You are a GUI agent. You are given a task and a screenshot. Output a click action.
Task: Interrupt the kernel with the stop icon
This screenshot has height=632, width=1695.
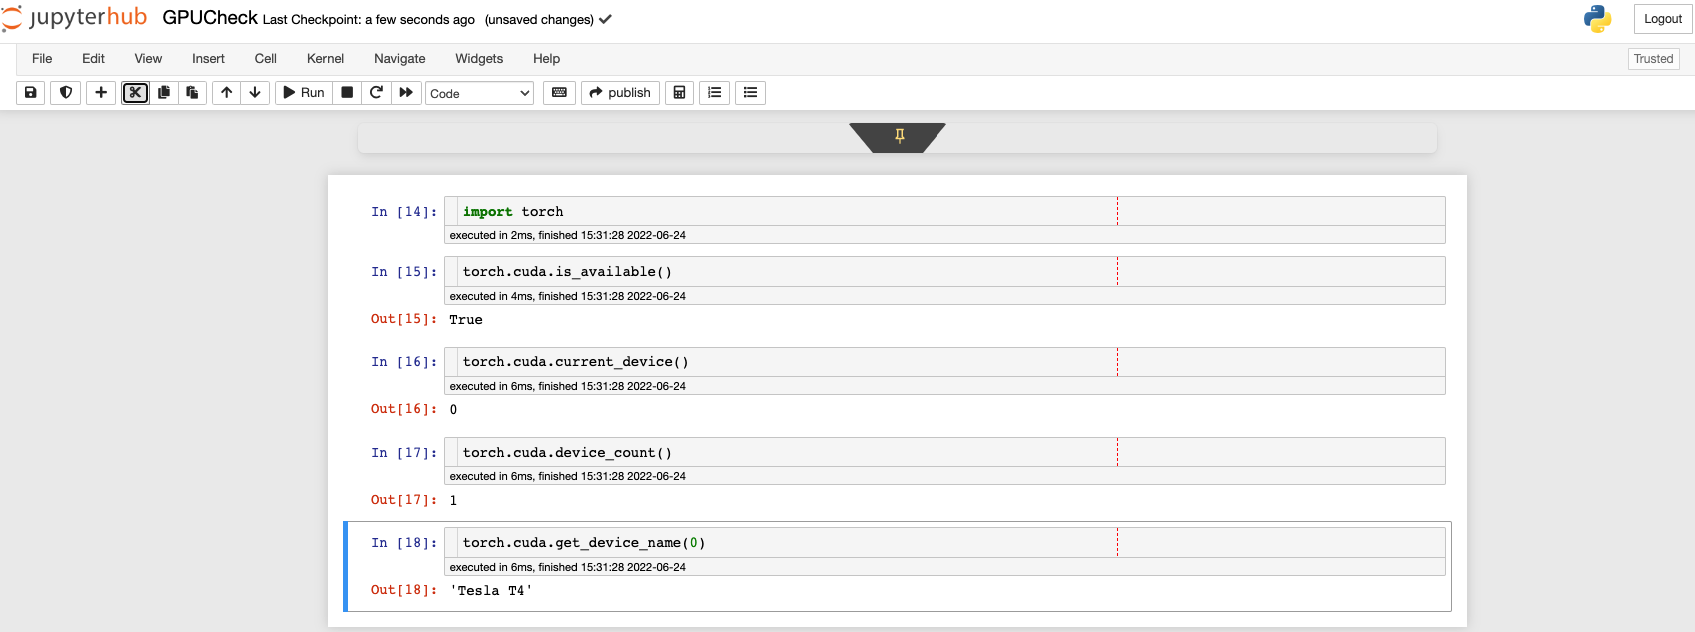coord(347,93)
